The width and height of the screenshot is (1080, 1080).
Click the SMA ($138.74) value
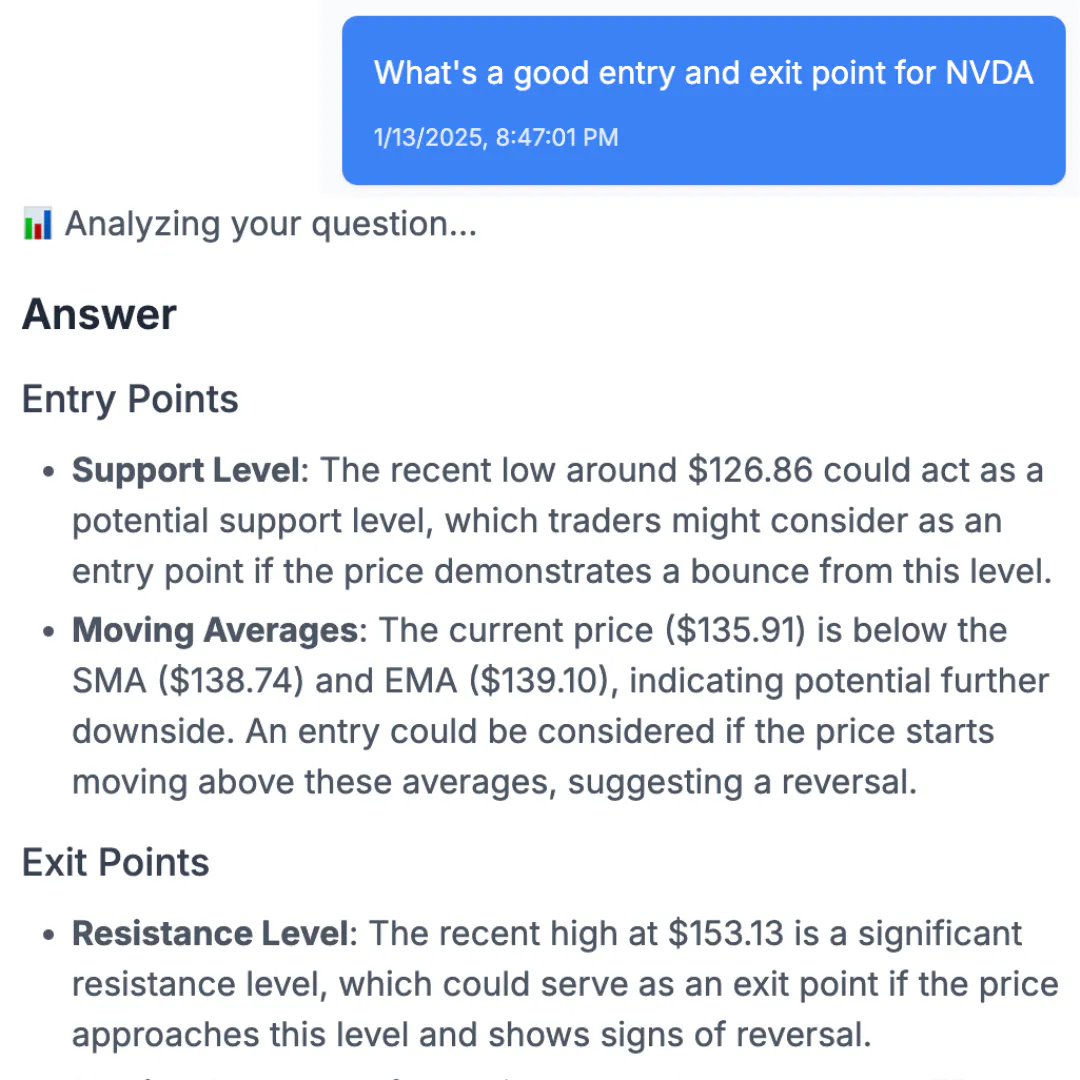tap(188, 681)
